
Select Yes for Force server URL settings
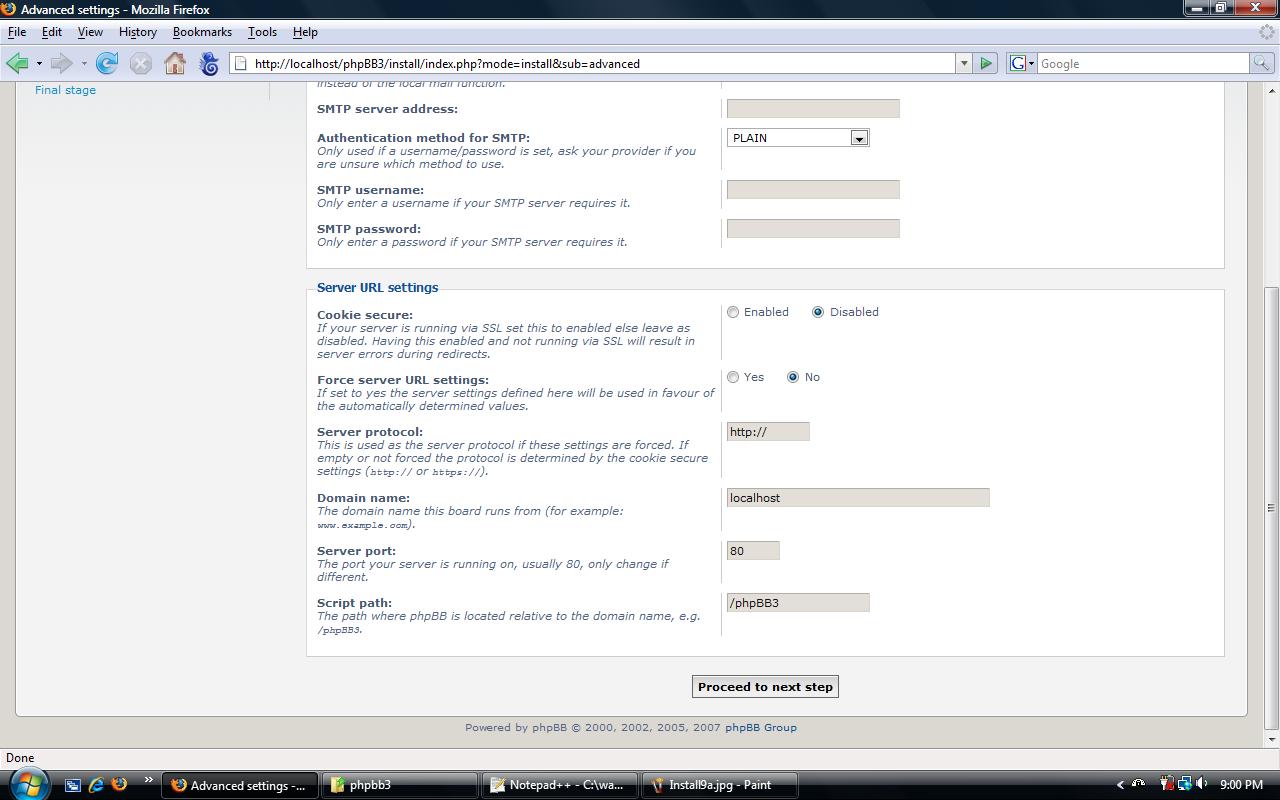pos(733,377)
